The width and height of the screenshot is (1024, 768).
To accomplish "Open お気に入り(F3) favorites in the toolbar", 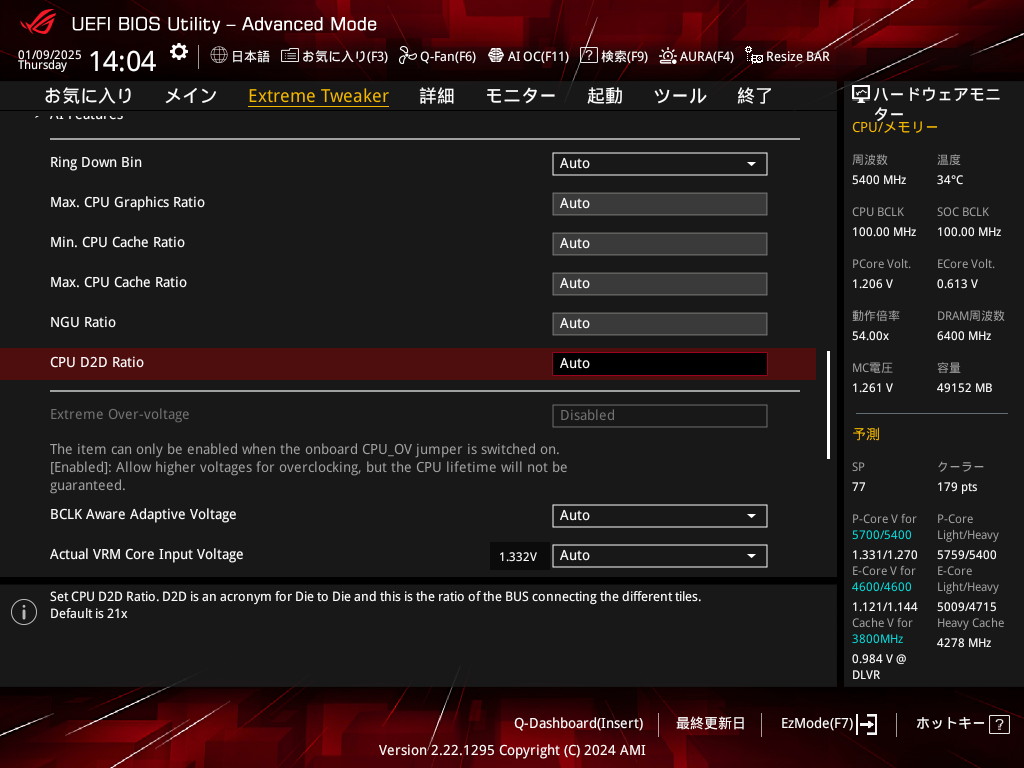I will pyautogui.click(x=290, y=56).
